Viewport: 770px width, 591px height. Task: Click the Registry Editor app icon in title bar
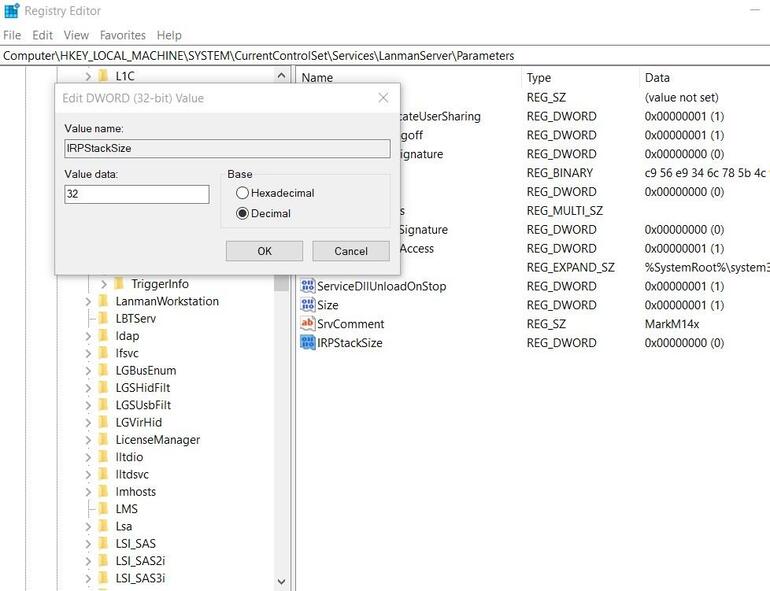coord(11,11)
